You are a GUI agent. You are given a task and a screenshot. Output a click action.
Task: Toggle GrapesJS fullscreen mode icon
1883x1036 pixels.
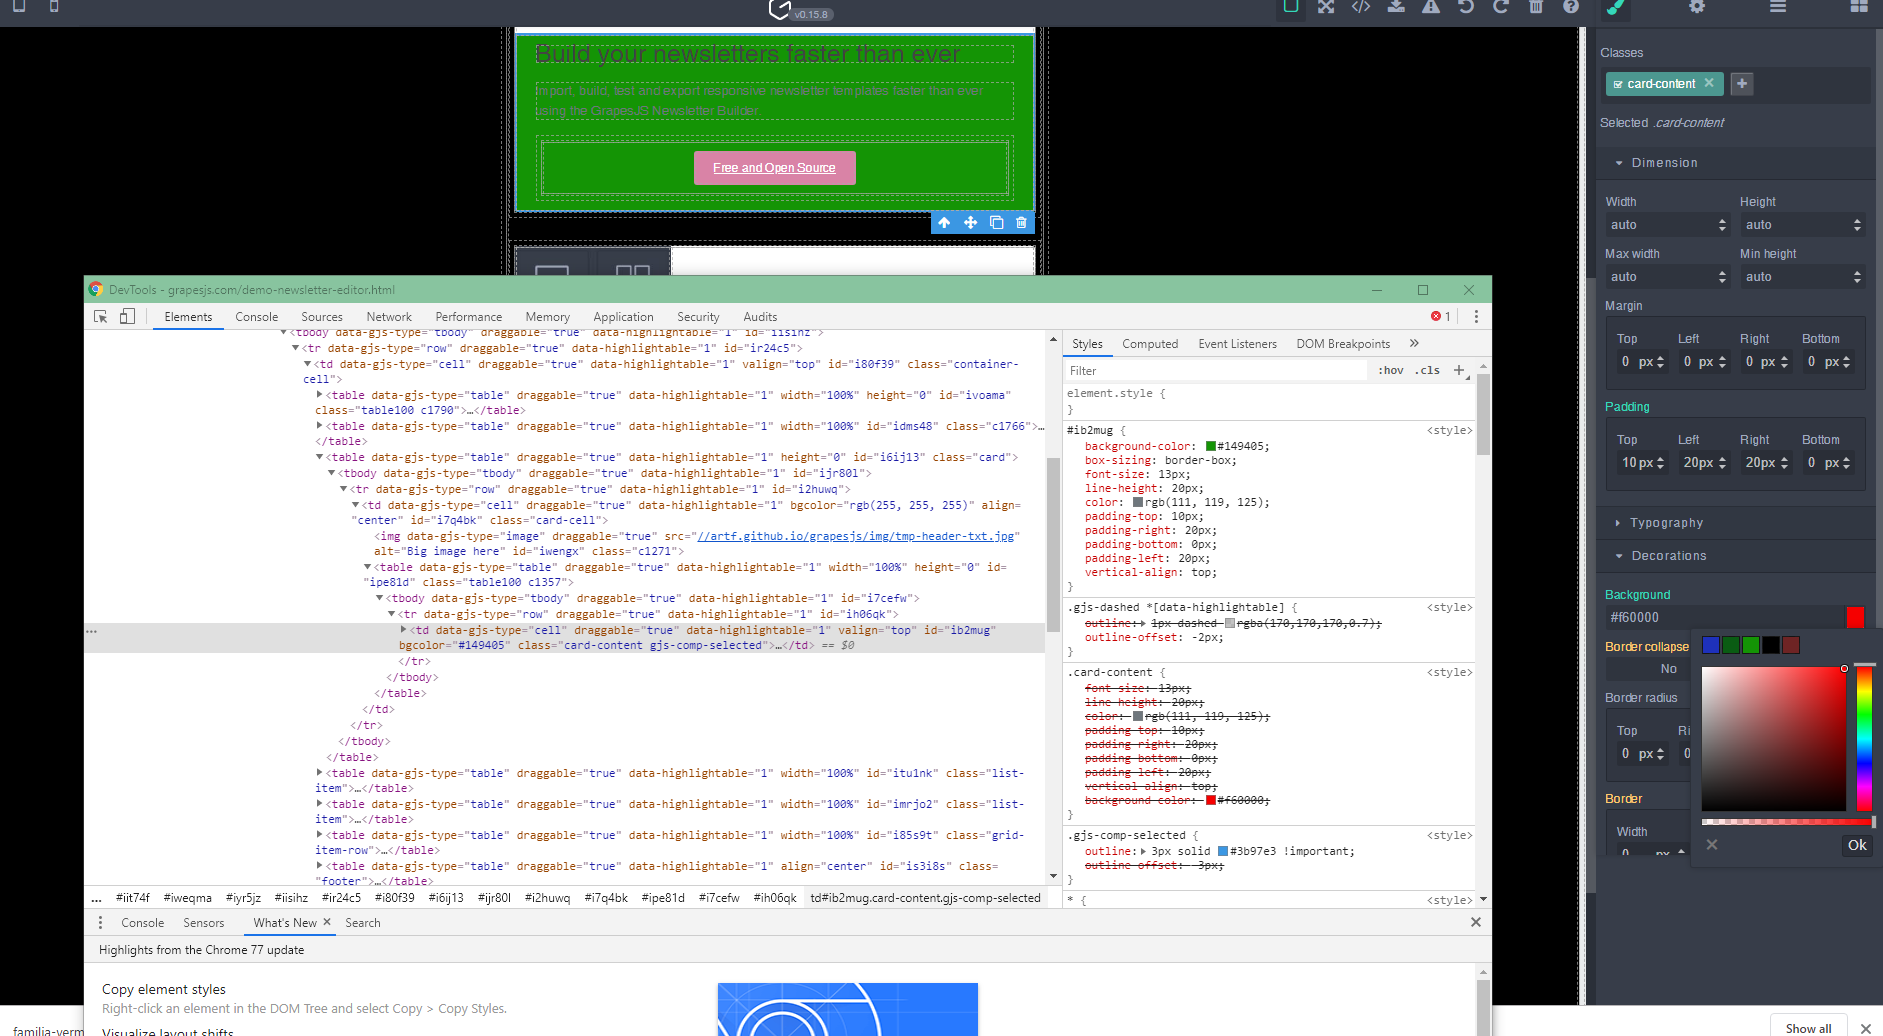click(x=1326, y=6)
